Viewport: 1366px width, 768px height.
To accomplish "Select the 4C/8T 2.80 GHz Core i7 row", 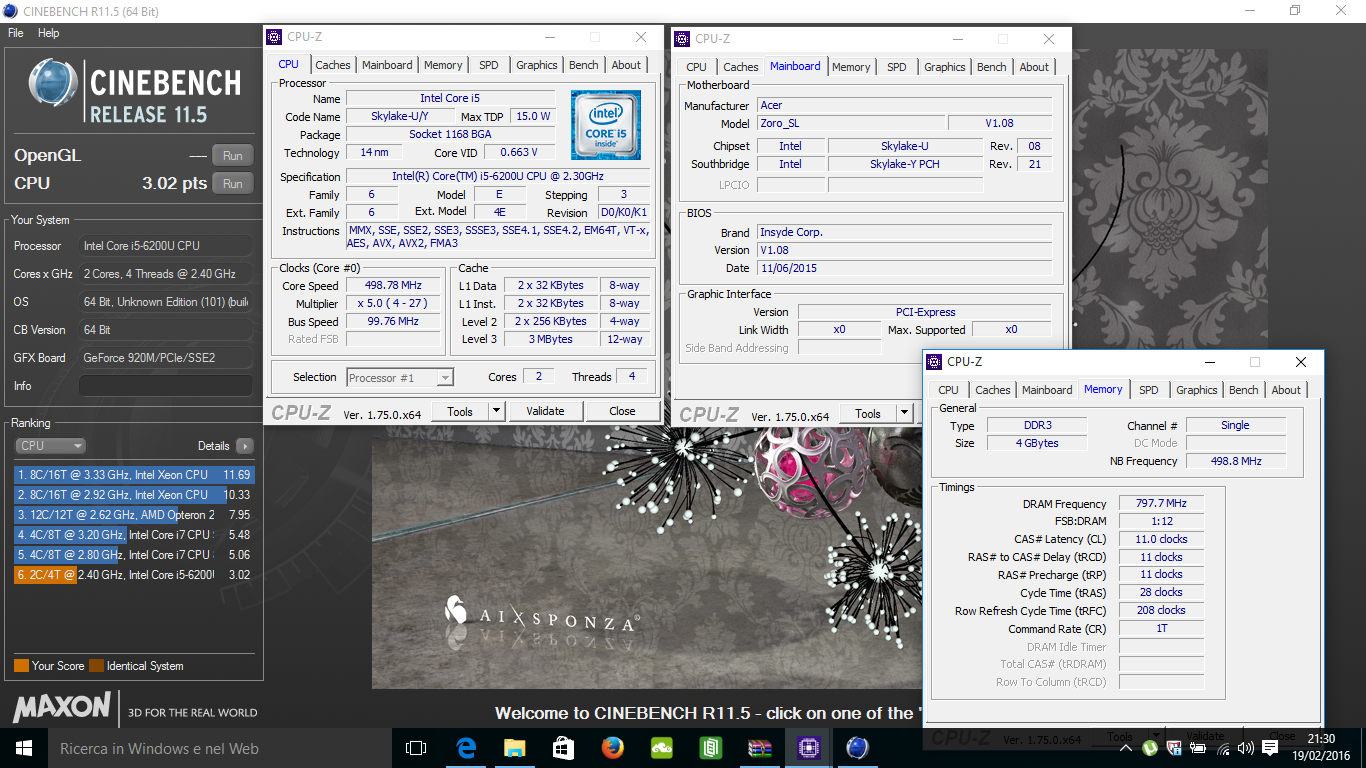I will (134, 555).
